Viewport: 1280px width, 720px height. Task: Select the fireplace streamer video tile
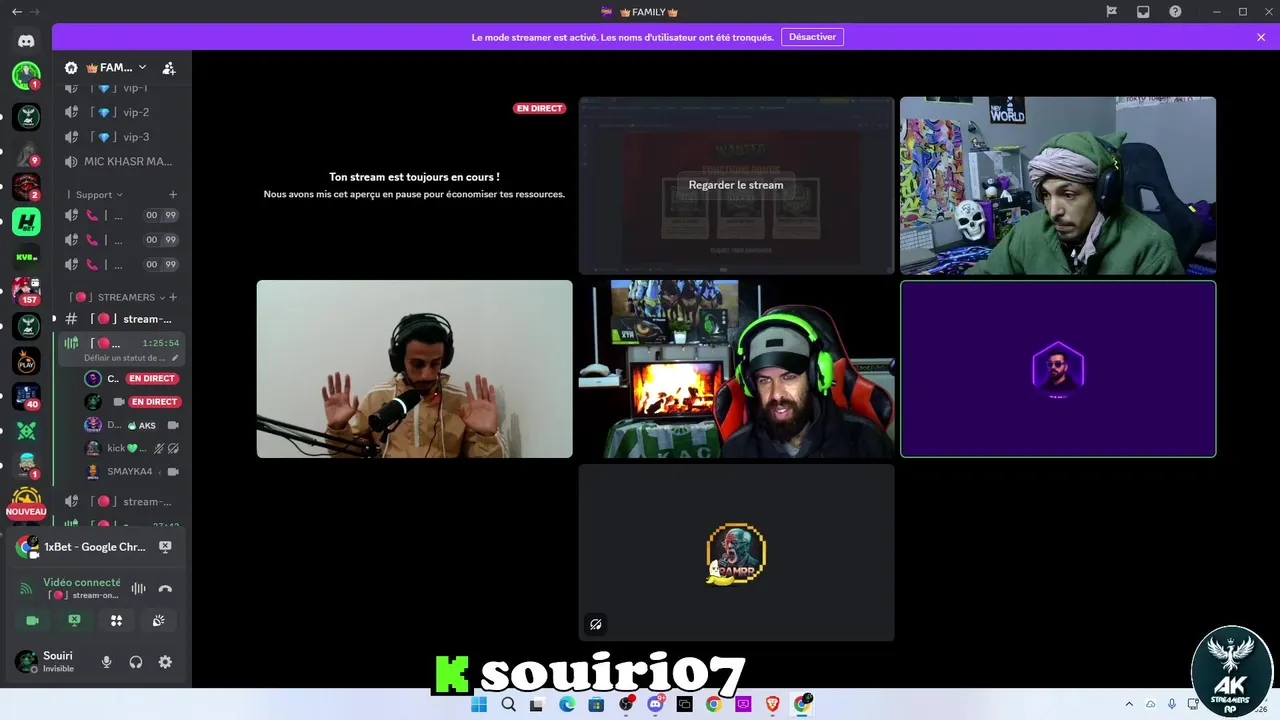[736, 369]
